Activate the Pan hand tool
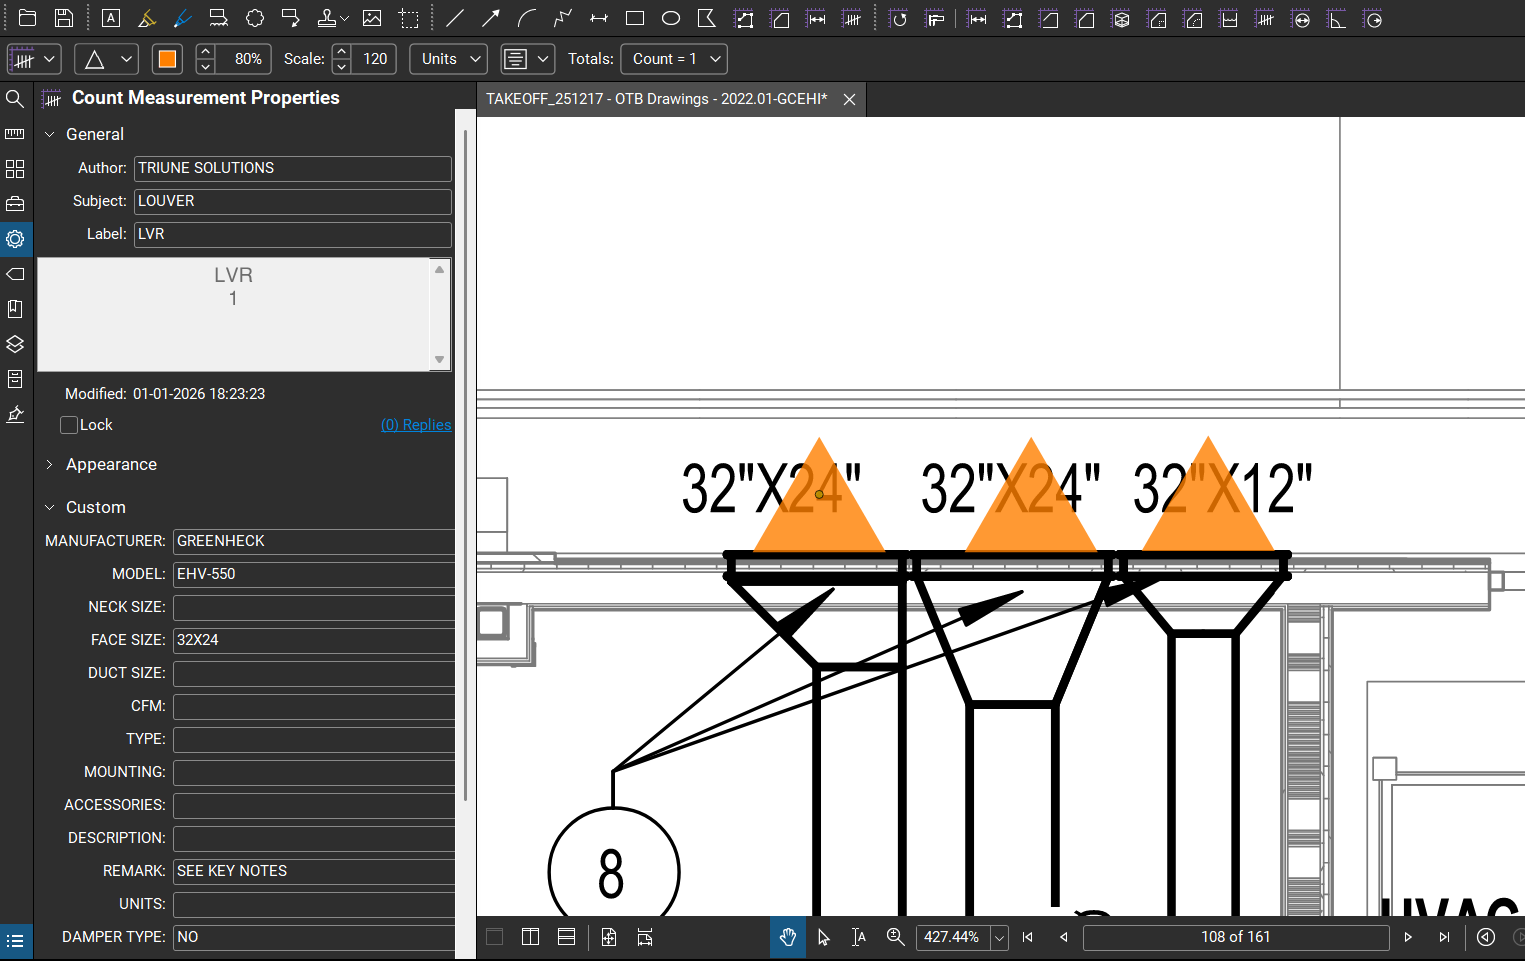The height and width of the screenshot is (961, 1525). (788, 937)
